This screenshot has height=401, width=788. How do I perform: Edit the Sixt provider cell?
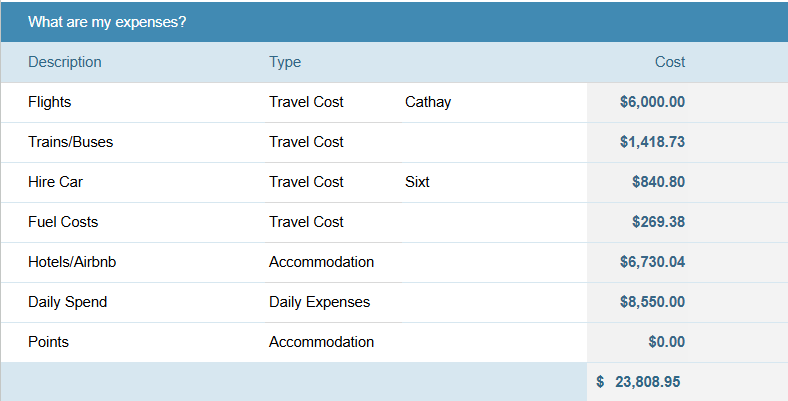tap(494, 182)
